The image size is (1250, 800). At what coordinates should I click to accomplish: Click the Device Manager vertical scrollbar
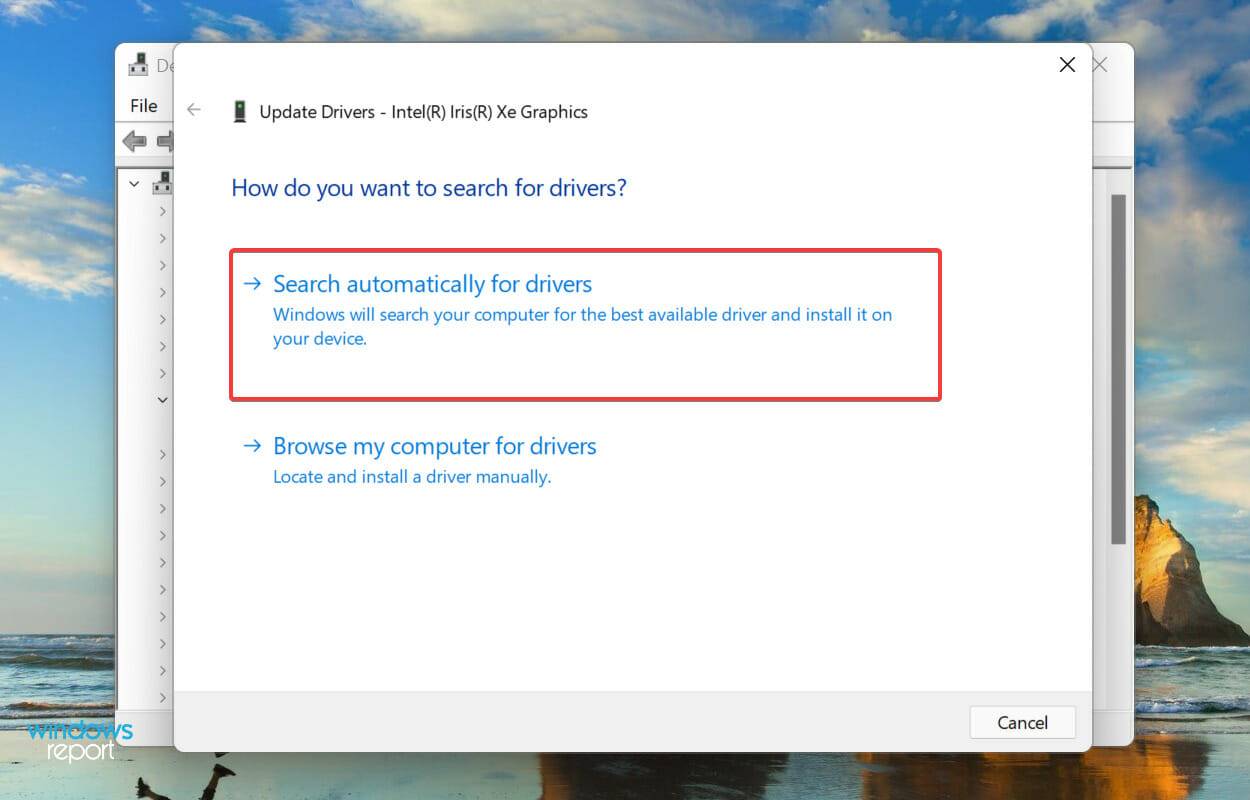[1119, 370]
